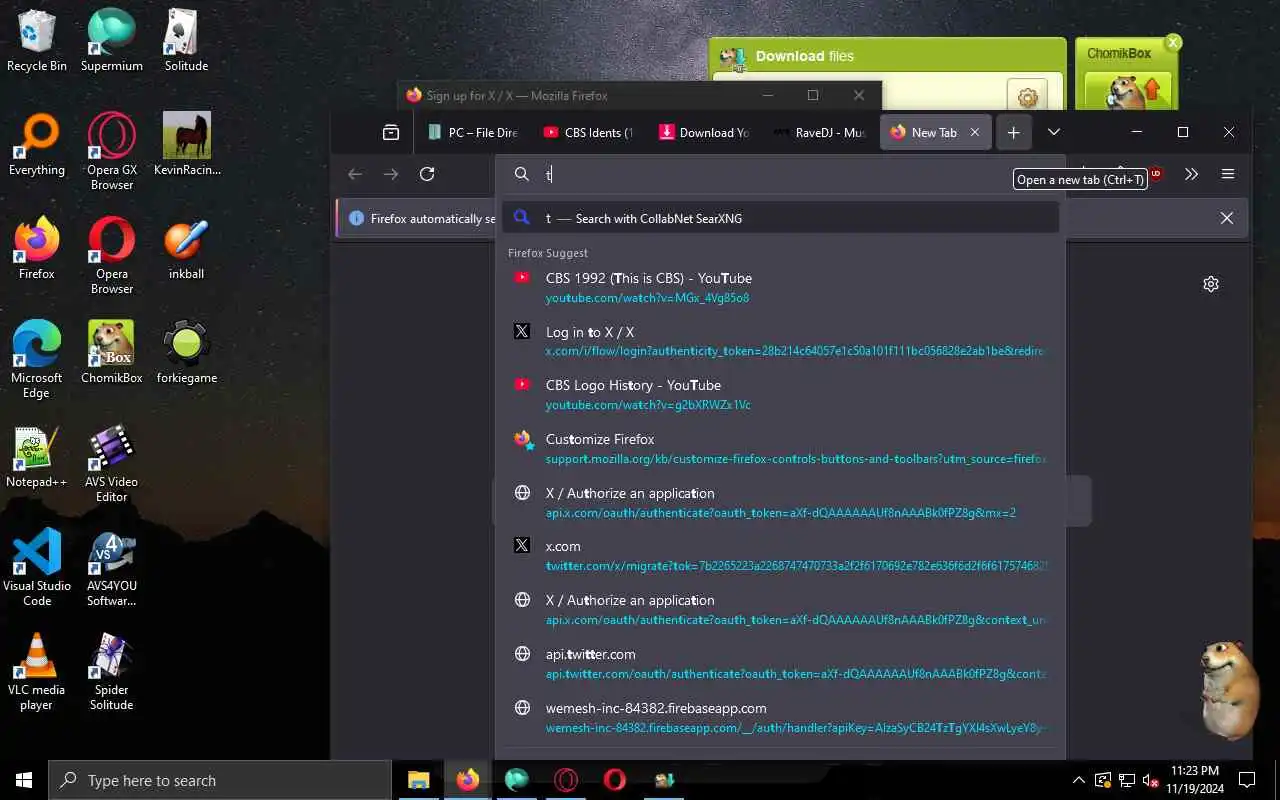The image size is (1280, 800).
Task: Click the ChomikBox upload hamster icon
Action: pos(1128,90)
